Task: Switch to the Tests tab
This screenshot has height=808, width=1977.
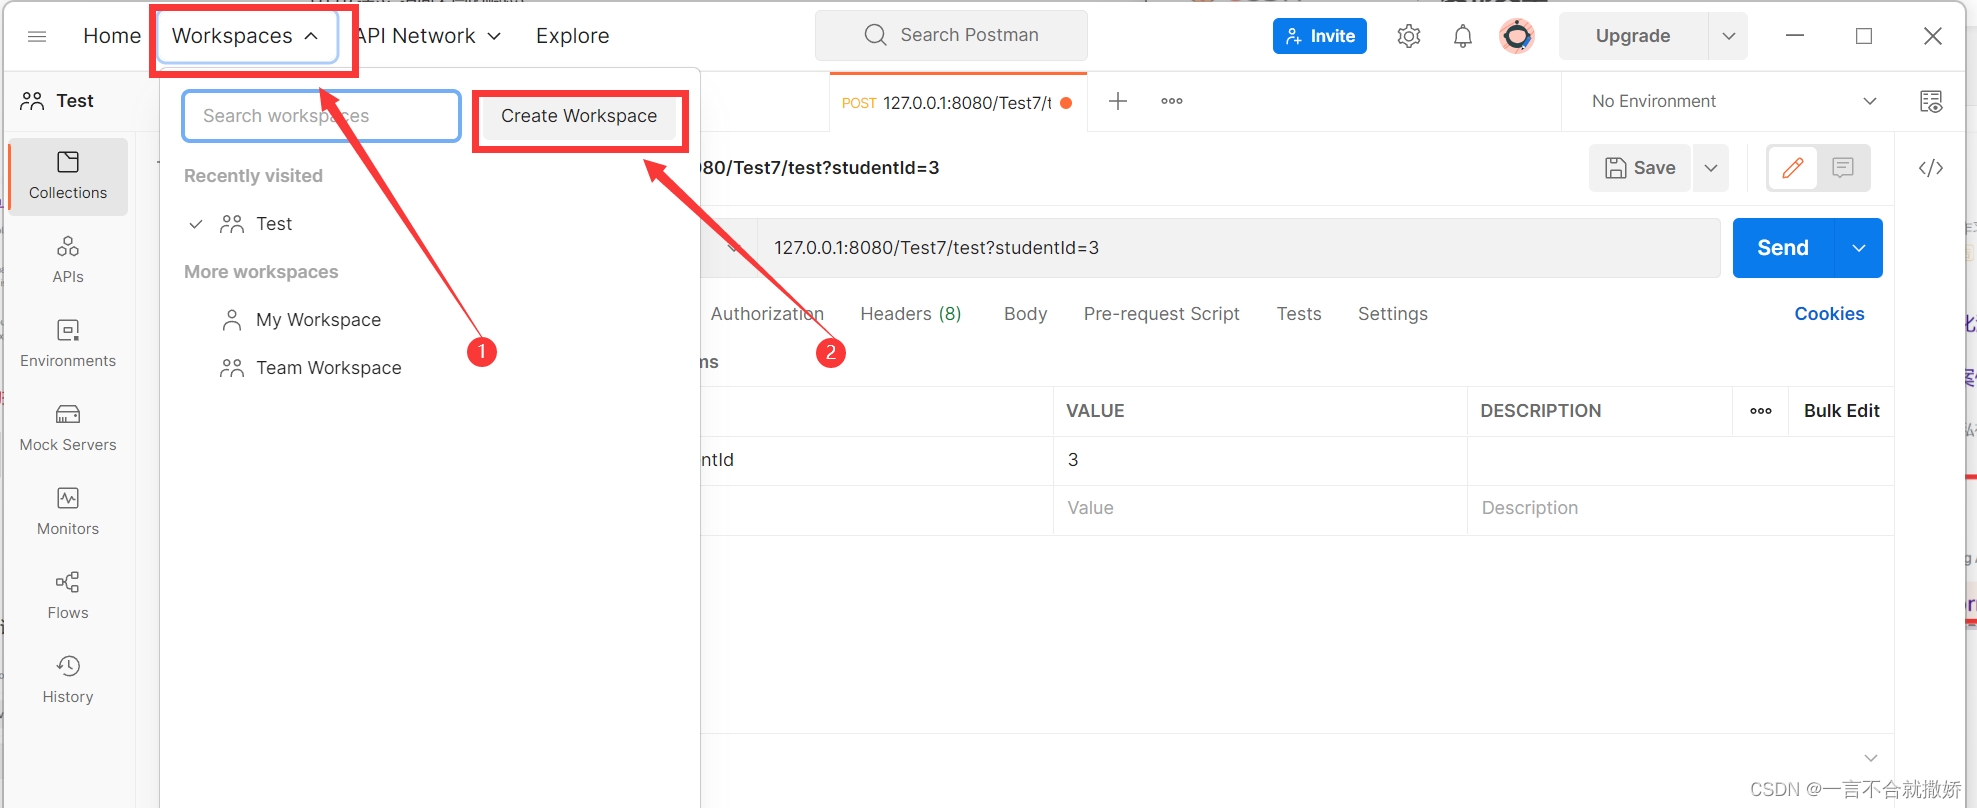Action: click(x=1299, y=314)
